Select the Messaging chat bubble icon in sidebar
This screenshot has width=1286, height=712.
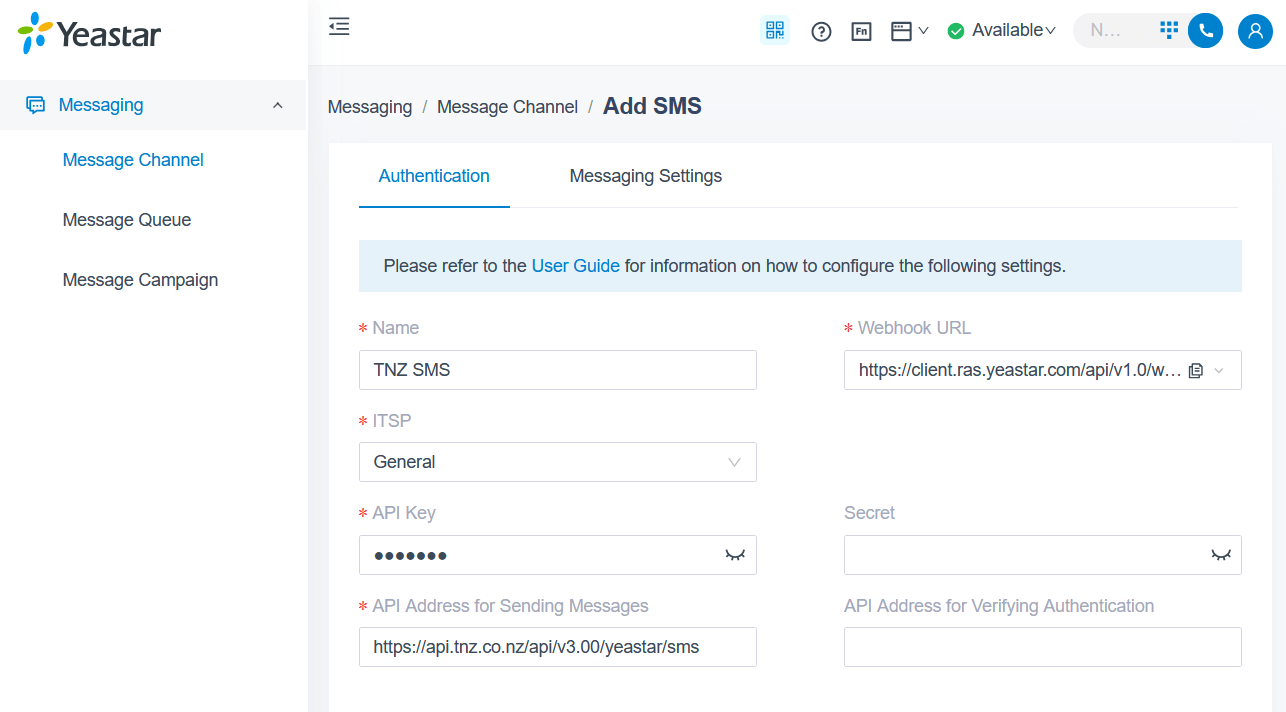[37, 104]
